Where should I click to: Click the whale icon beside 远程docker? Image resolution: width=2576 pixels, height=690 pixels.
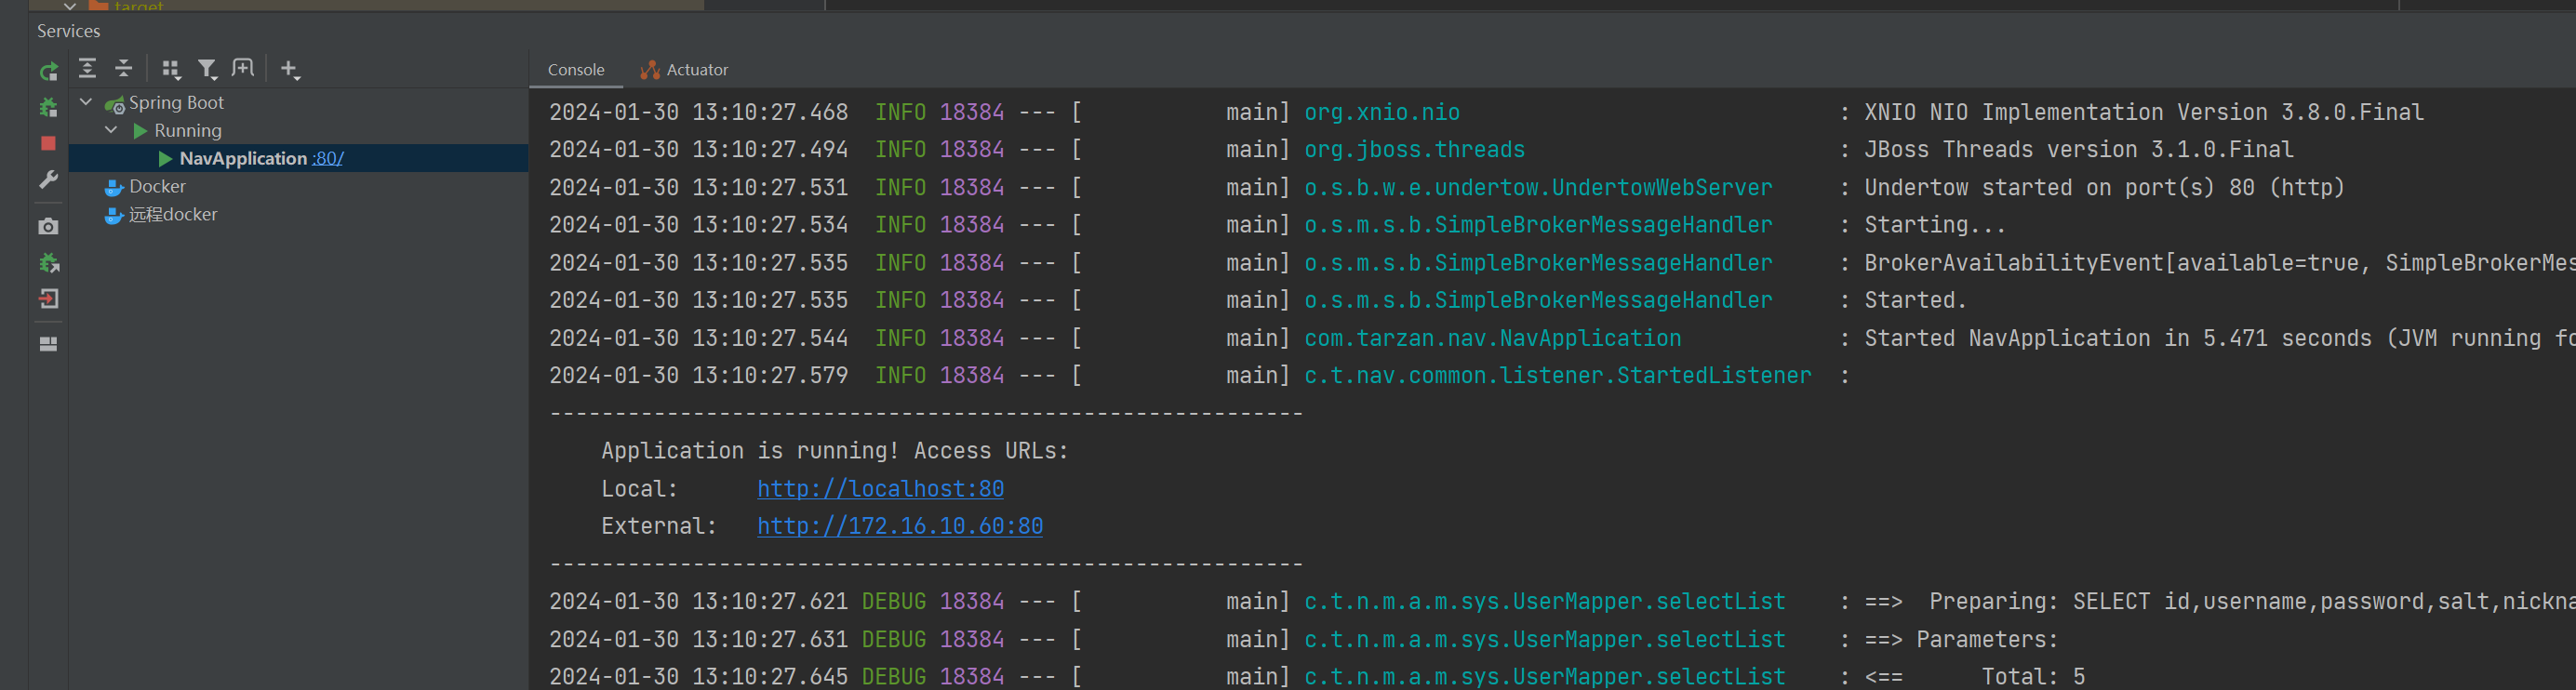pyautogui.click(x=114, y=216)
